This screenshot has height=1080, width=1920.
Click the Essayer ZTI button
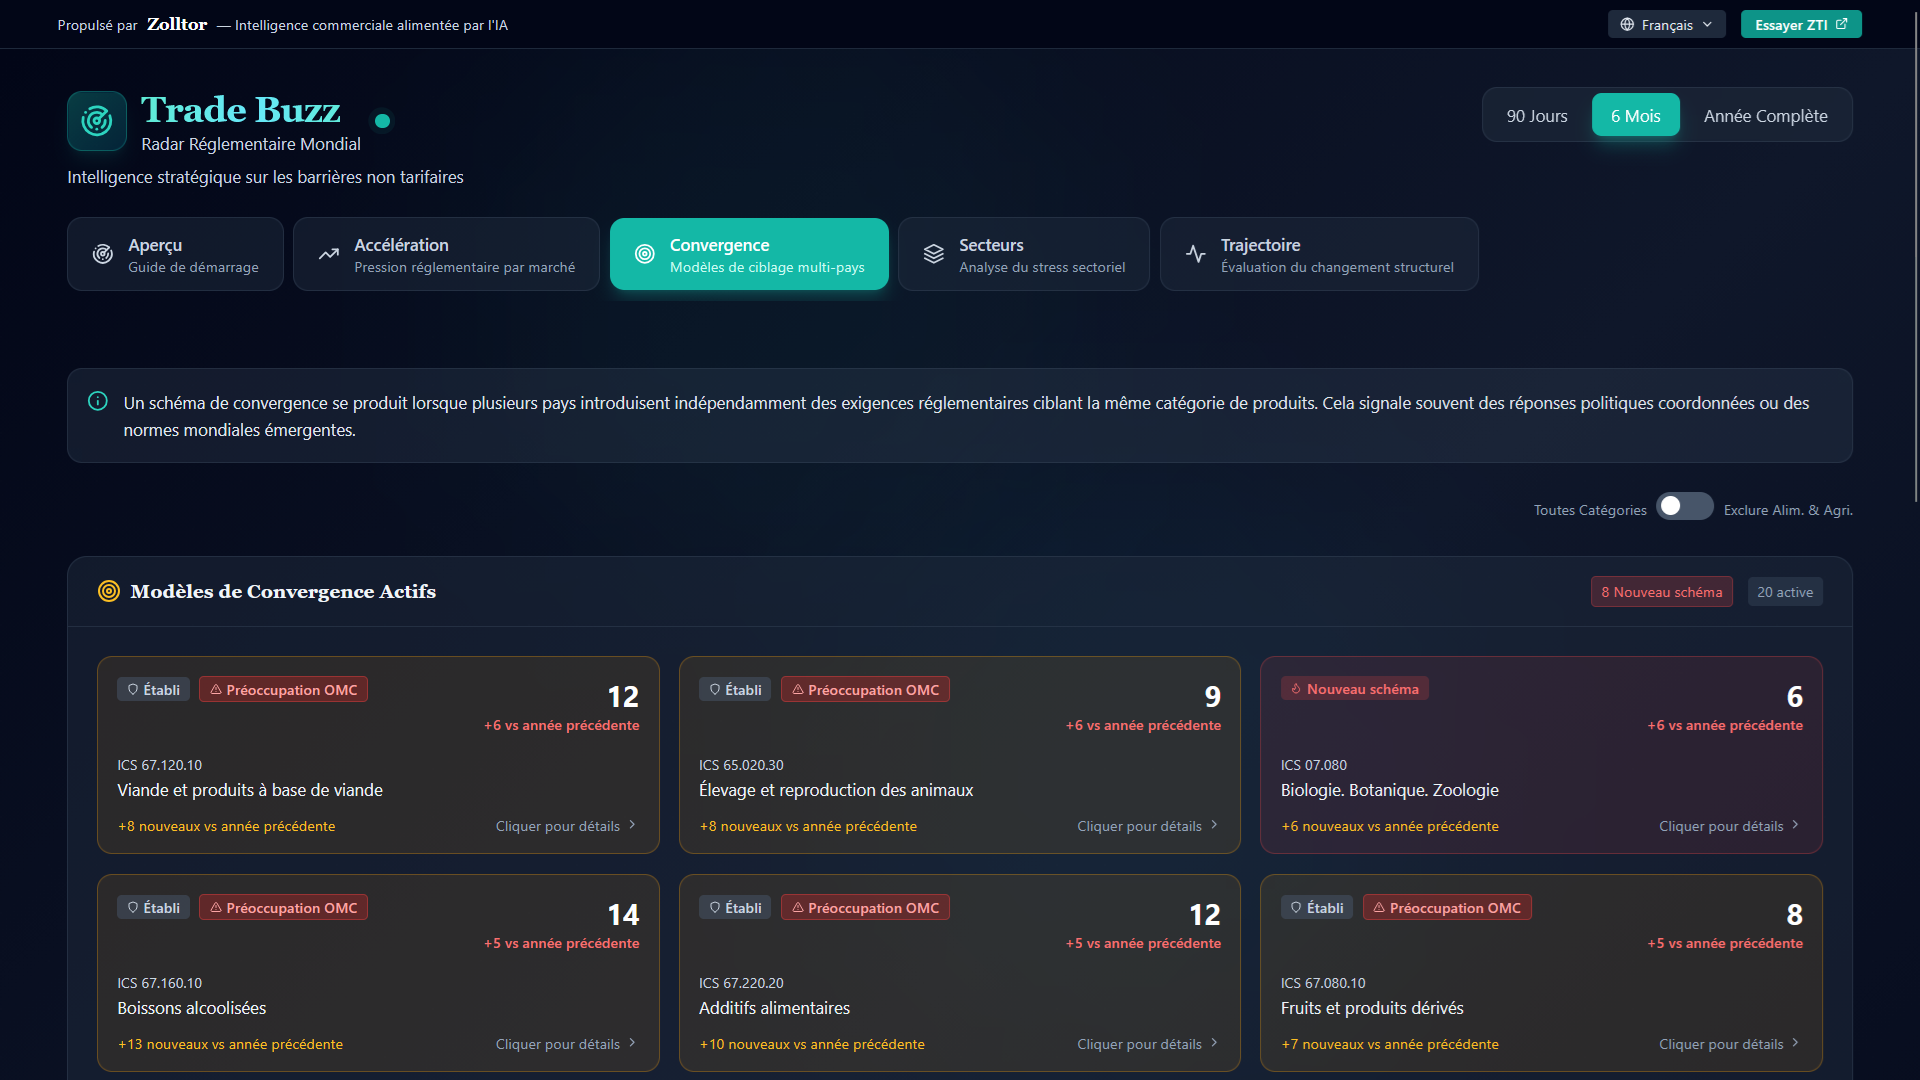tap(1800, 24)
